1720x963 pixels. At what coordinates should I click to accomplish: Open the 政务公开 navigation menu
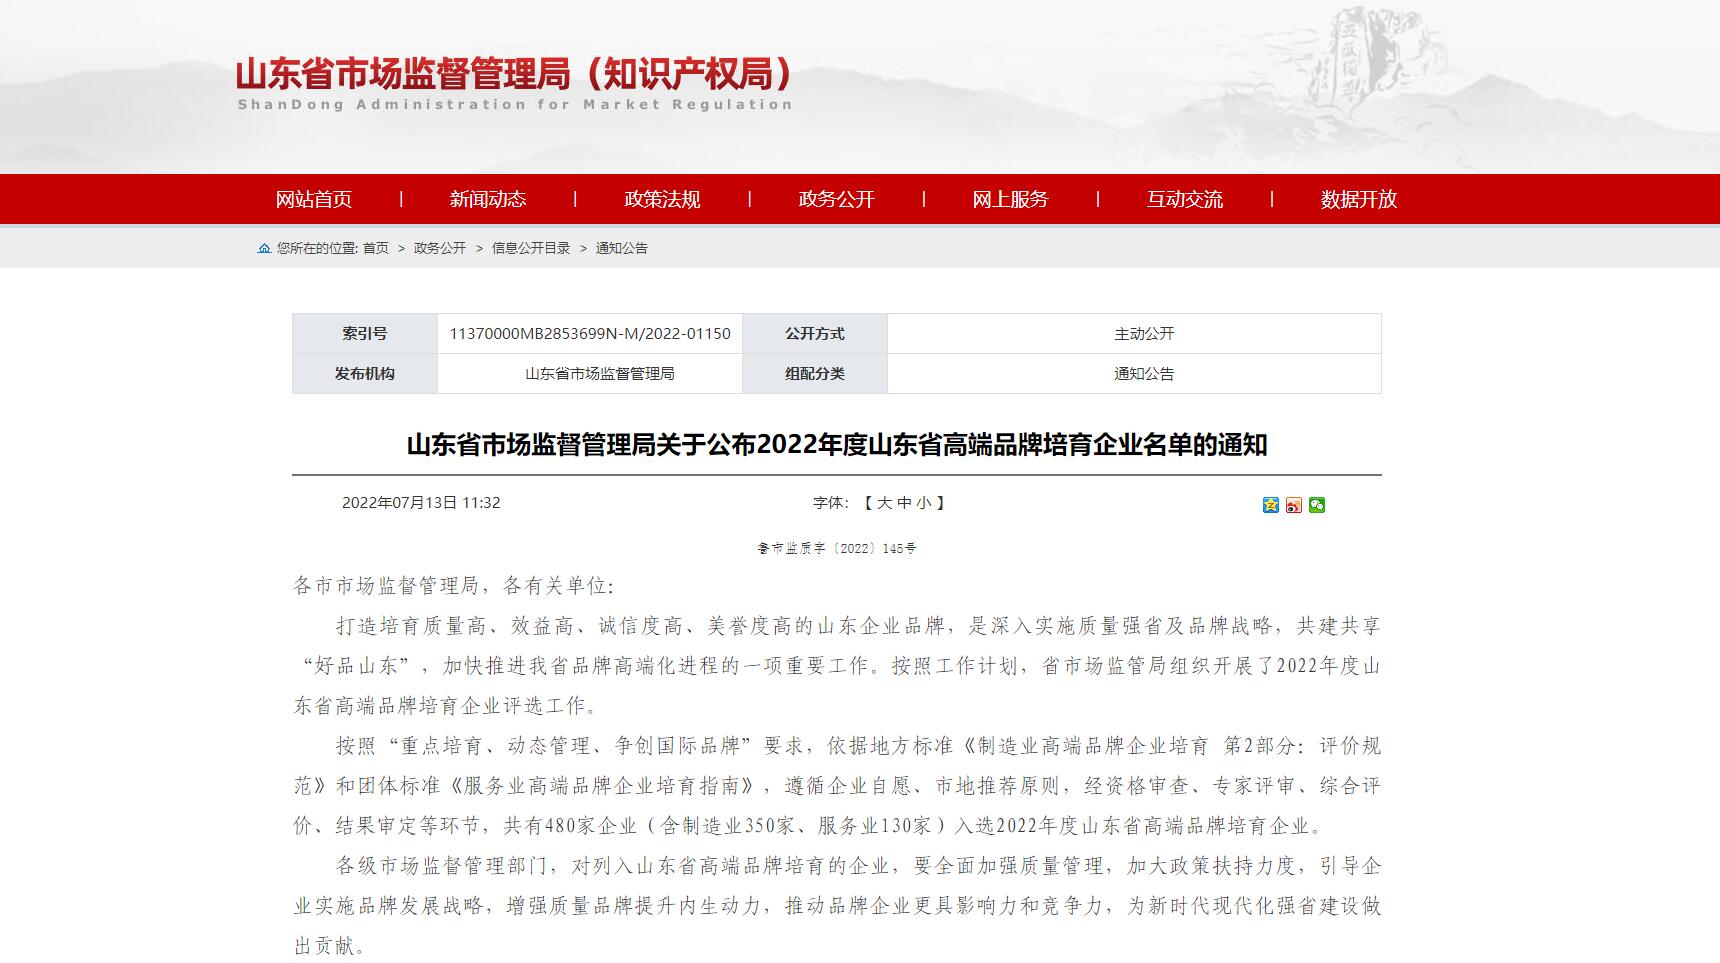pyautogui.click(x=835, y=200)
